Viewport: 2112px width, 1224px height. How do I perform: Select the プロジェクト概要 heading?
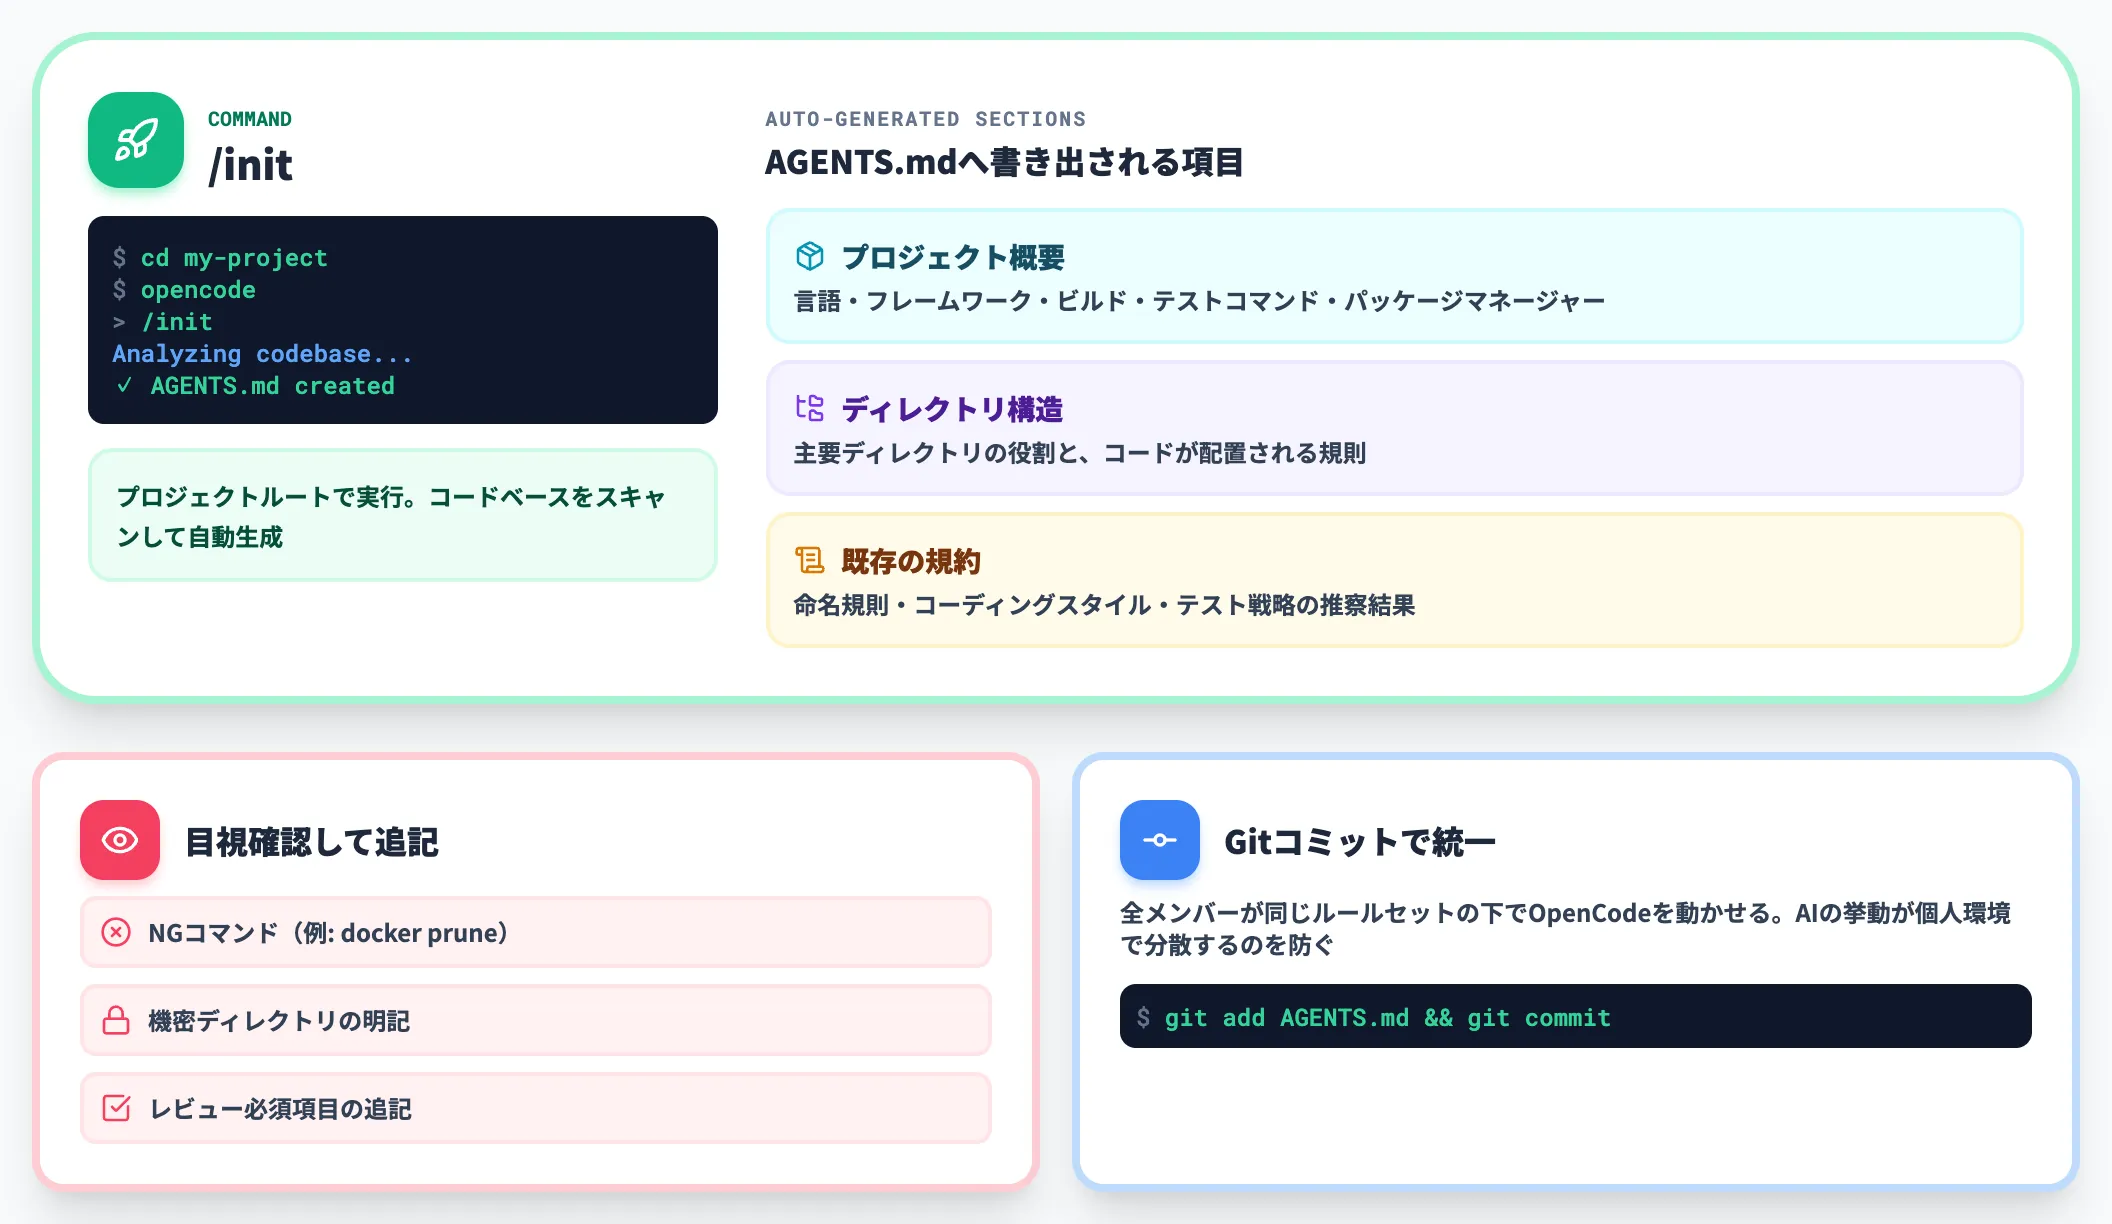coord(953,257)
